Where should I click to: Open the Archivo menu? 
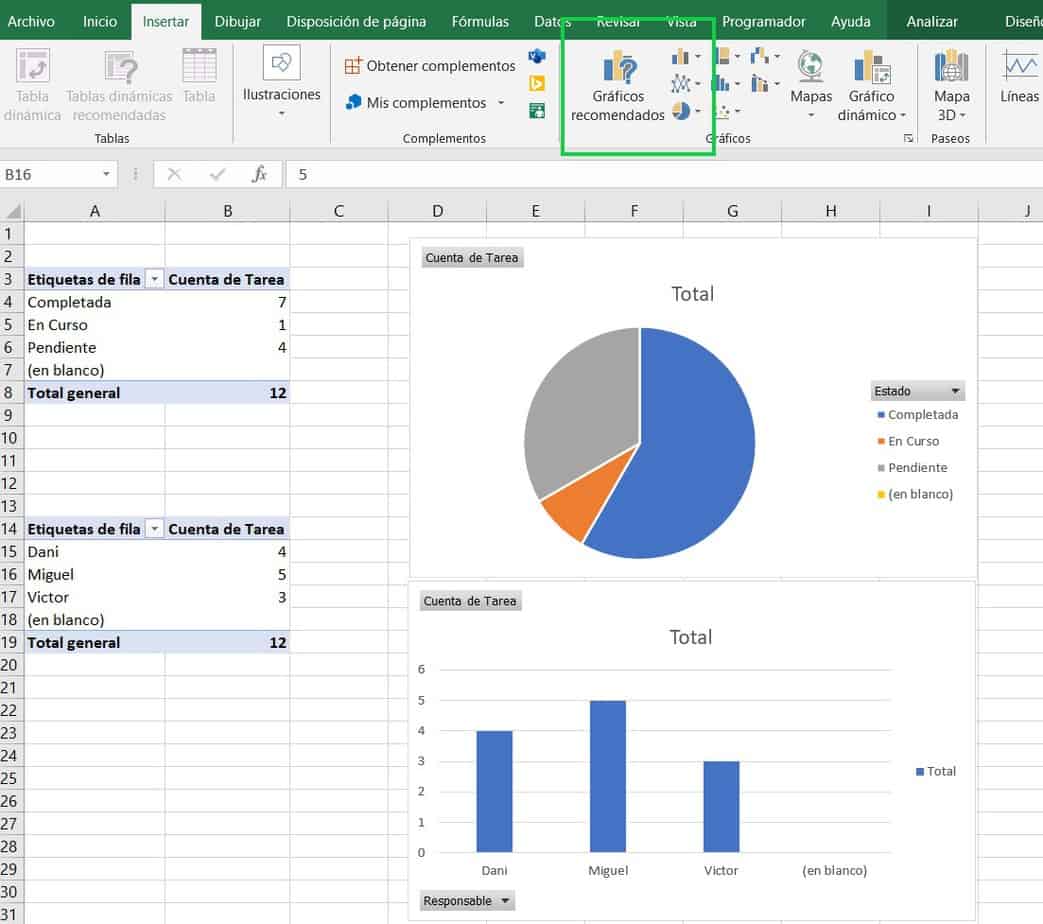[x=31, y=21]
